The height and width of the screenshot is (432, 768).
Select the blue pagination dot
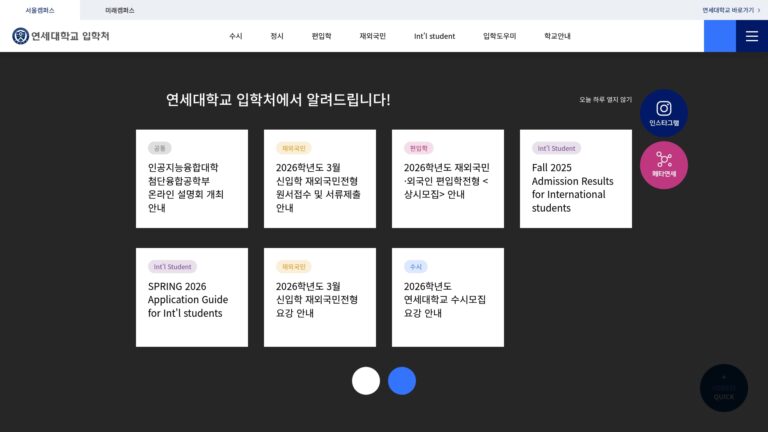(x=402, y=381)
